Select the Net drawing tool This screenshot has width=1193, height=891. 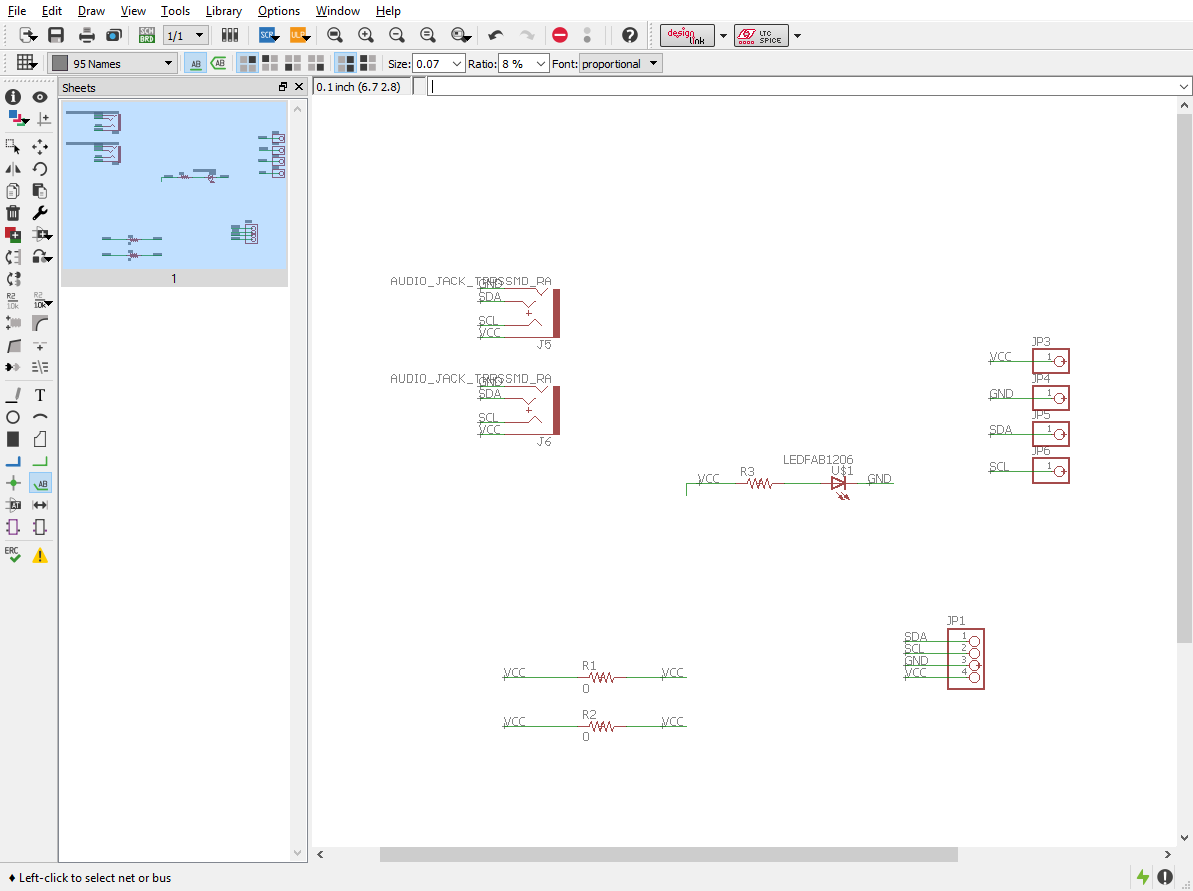[x=40, y=461]
